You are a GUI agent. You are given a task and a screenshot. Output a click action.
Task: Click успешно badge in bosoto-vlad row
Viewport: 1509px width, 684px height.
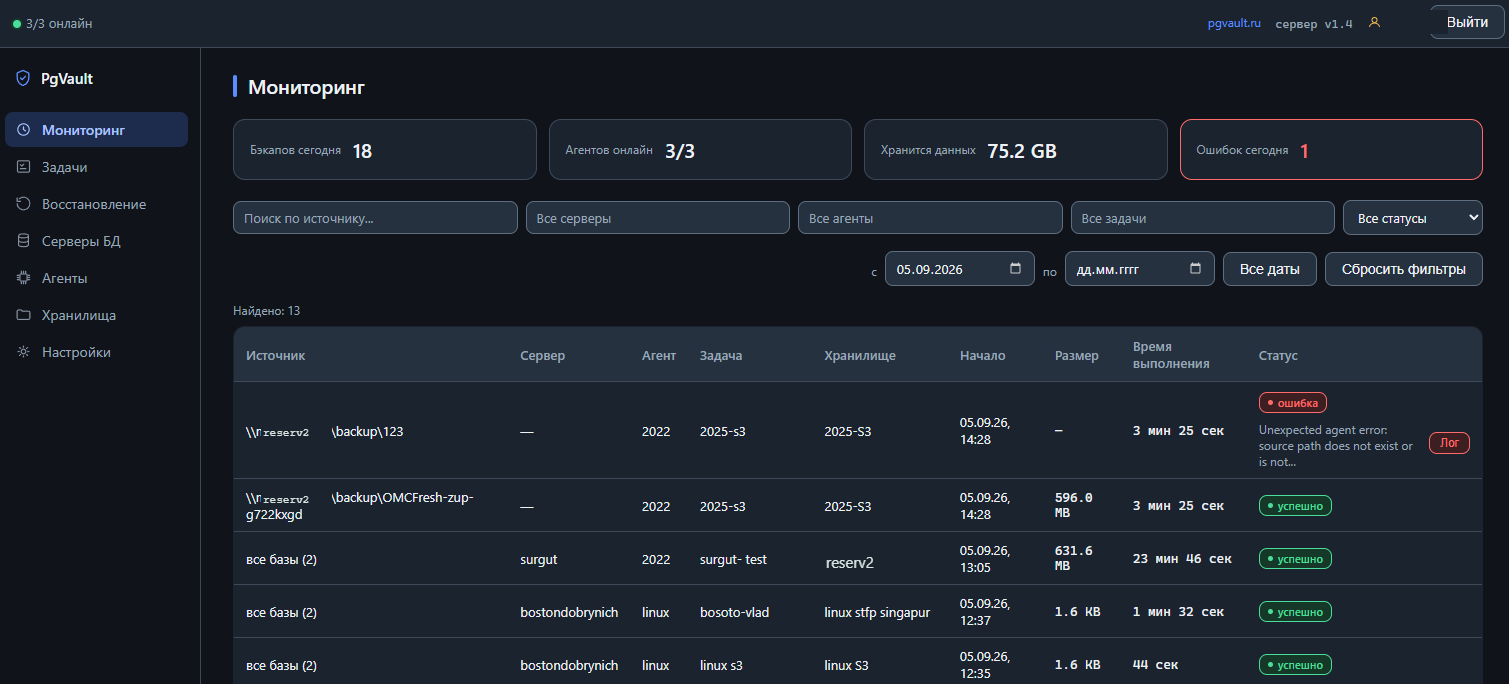coord(1295,611)
